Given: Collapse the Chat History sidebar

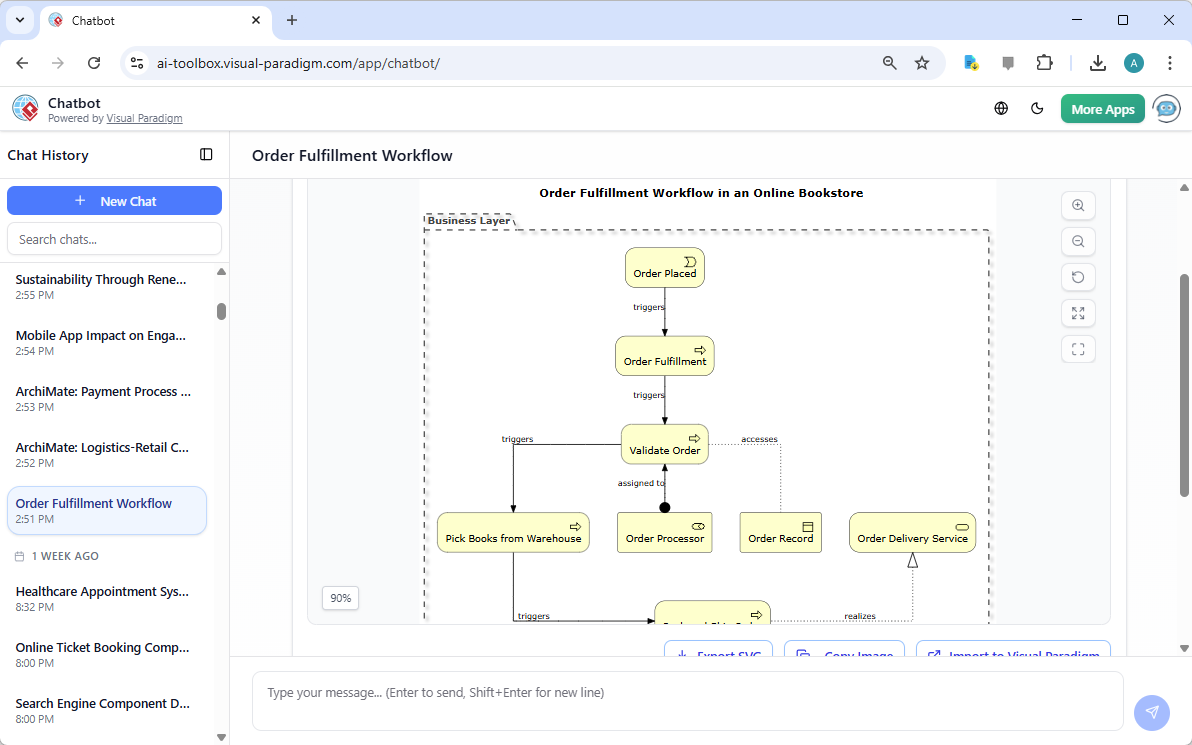Looking at the screenshot, I should (x=206, y=155).
